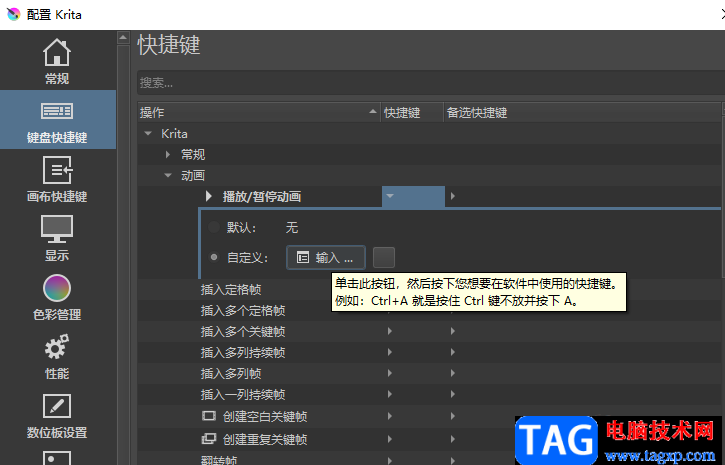Select the 插入定格帧 row
This screenshot has height=465, width=725.
tap(231, 290)
